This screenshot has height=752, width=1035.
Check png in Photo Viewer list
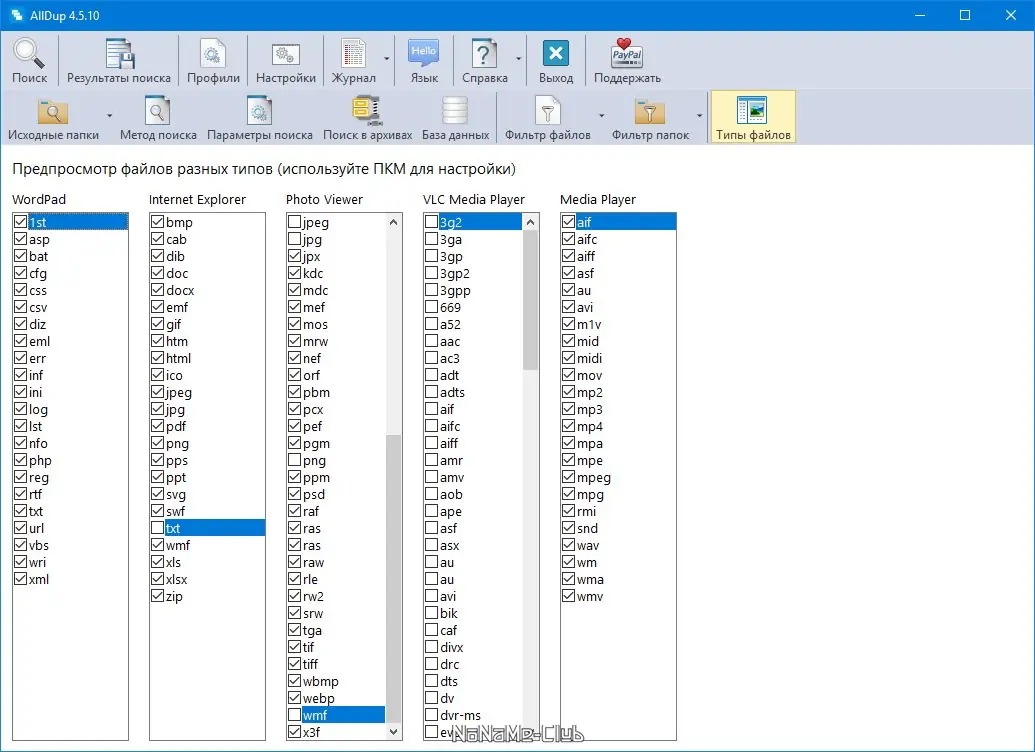tap(294, 460)
